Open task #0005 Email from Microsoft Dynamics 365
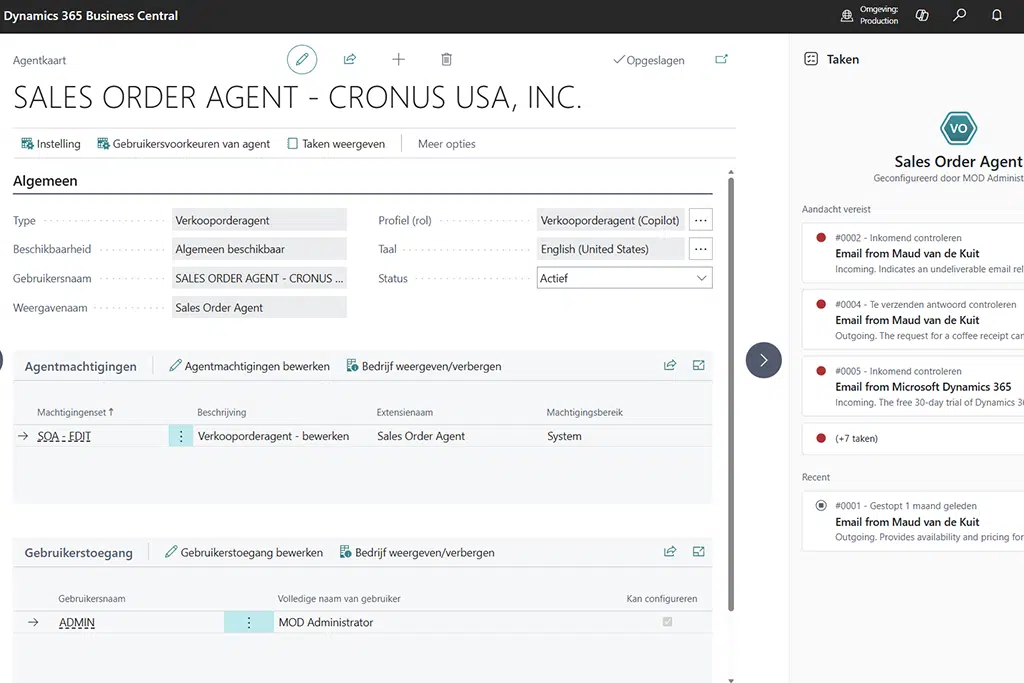 pos(913,386)
